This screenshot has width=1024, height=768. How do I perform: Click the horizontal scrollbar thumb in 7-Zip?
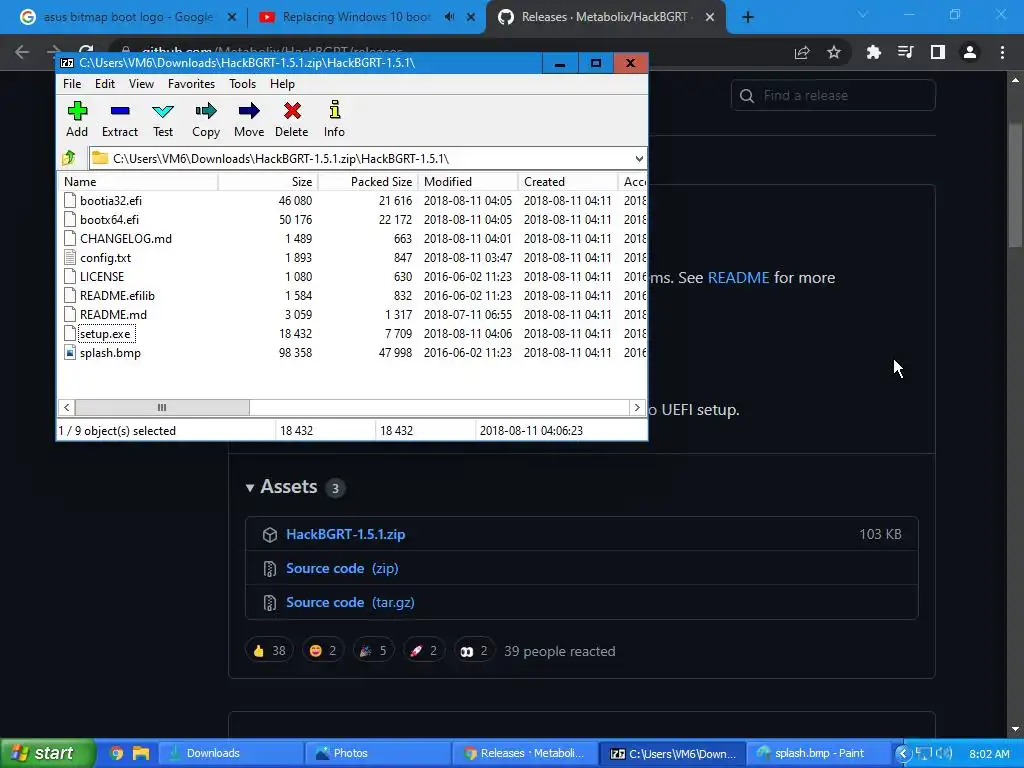click(x=162, y=408)
